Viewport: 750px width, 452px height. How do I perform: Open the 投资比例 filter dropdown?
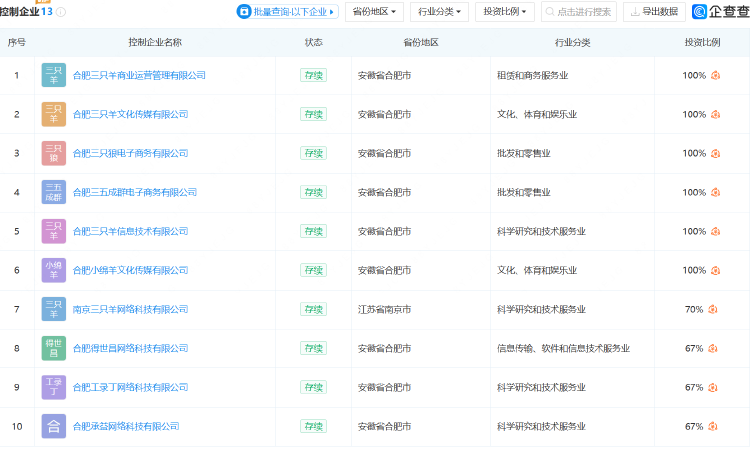[505, 12]
